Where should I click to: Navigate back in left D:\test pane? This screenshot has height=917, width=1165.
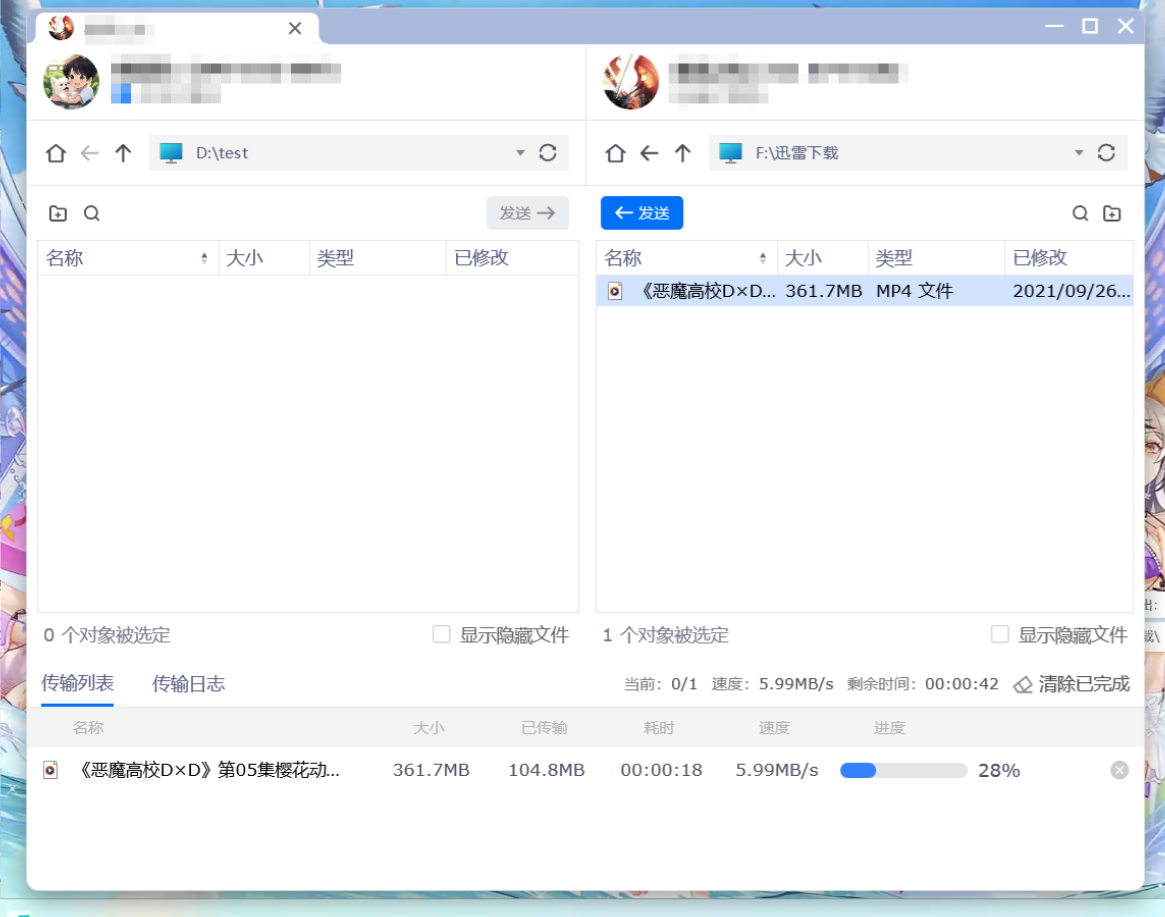[x=89, y=153]
